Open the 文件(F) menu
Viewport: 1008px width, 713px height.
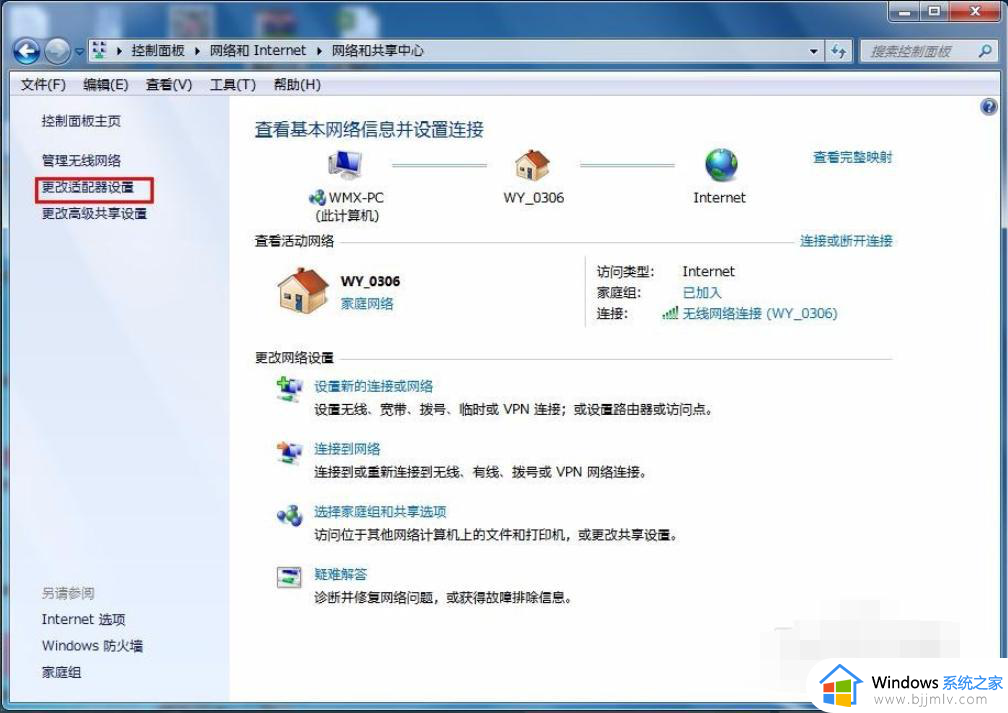[43, 84]
